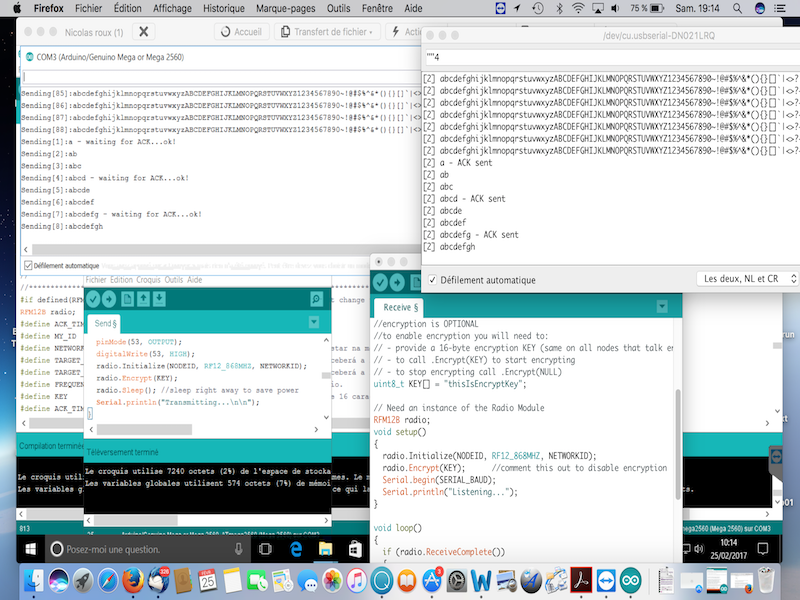Toggle Défilement automatique in COM3 serial monitor
800x600 pixels.
coord(27,266)
